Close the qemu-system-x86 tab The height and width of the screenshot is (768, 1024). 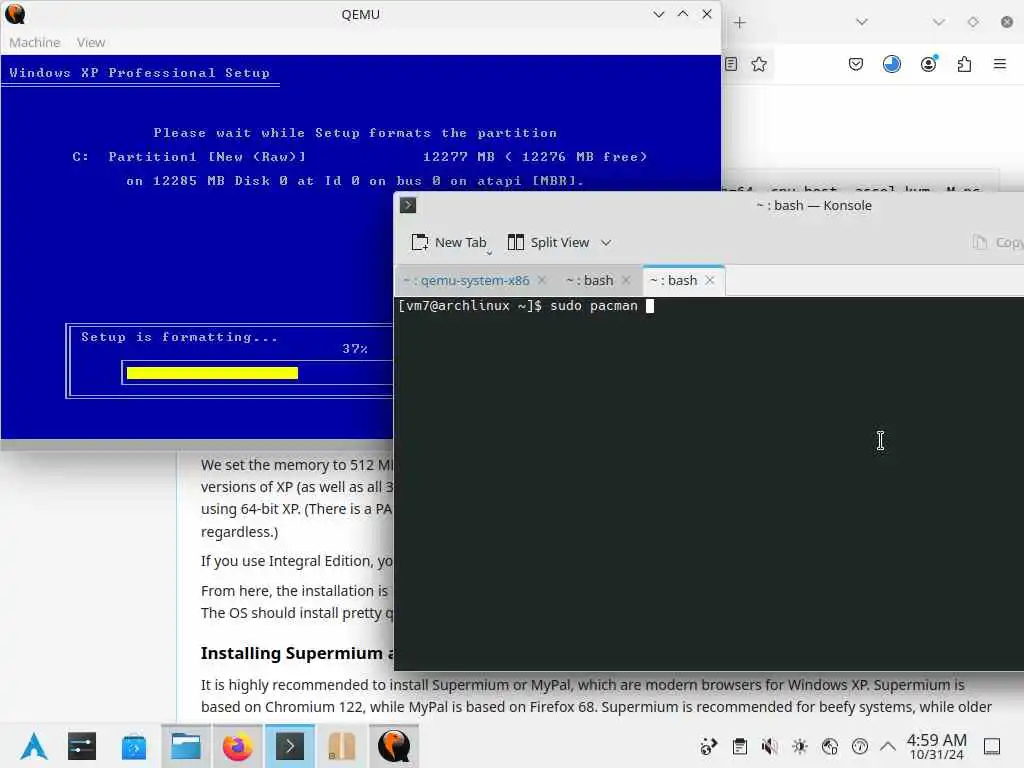tap(542, 280)
